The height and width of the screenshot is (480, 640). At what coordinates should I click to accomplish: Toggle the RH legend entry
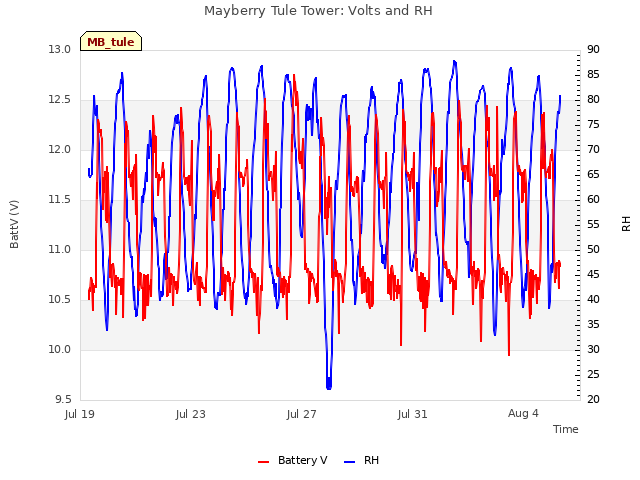[362, 460]
